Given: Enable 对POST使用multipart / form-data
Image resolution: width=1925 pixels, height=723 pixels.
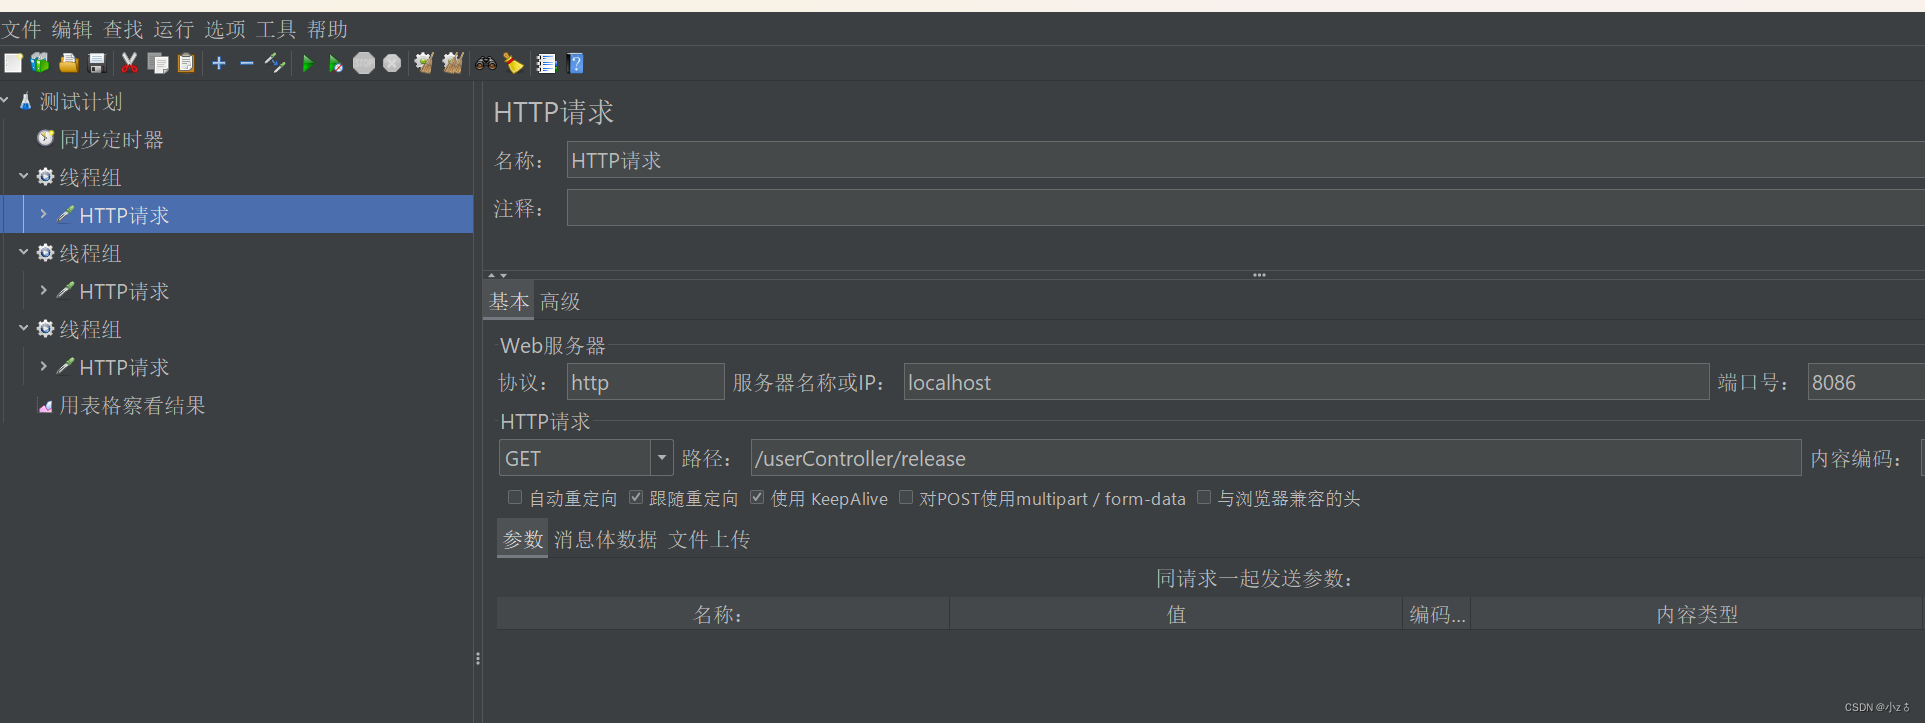Looking at the screenshot, I should pos(906,497).
